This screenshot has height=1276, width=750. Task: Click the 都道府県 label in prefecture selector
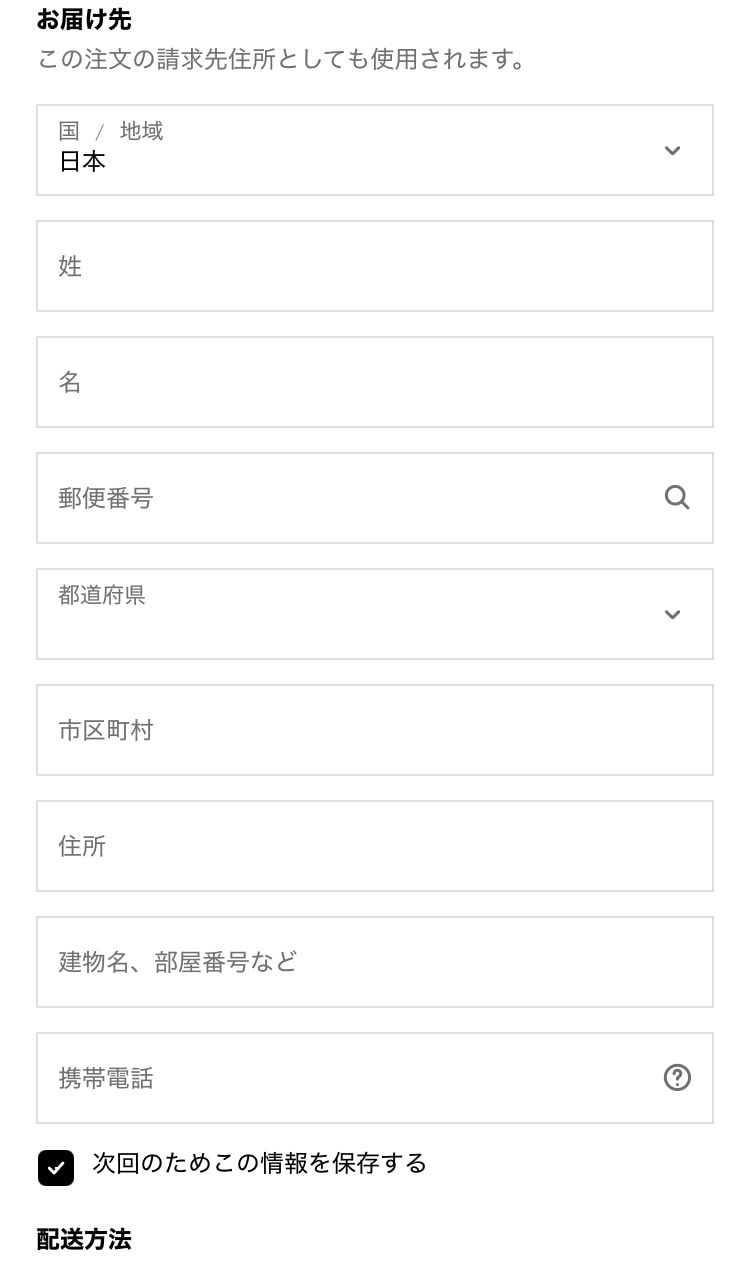click(x=102, y=595)
